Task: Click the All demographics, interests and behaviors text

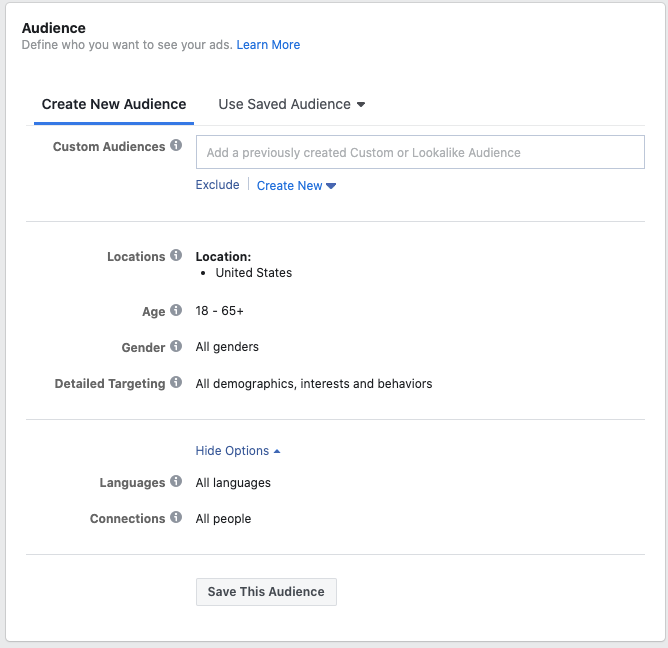Action: (314, 383)
